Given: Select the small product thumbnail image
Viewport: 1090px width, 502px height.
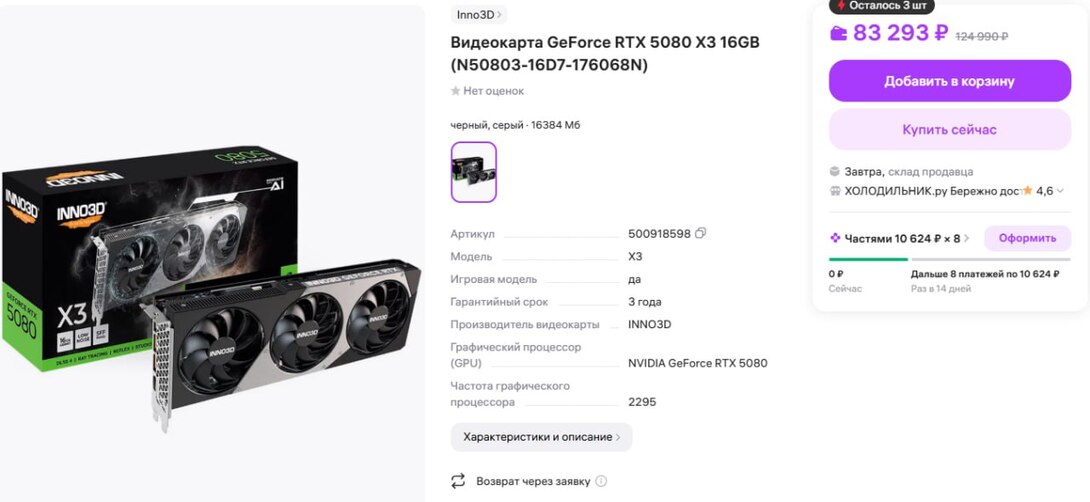Looking at the screenshot, I should [473, 172].
